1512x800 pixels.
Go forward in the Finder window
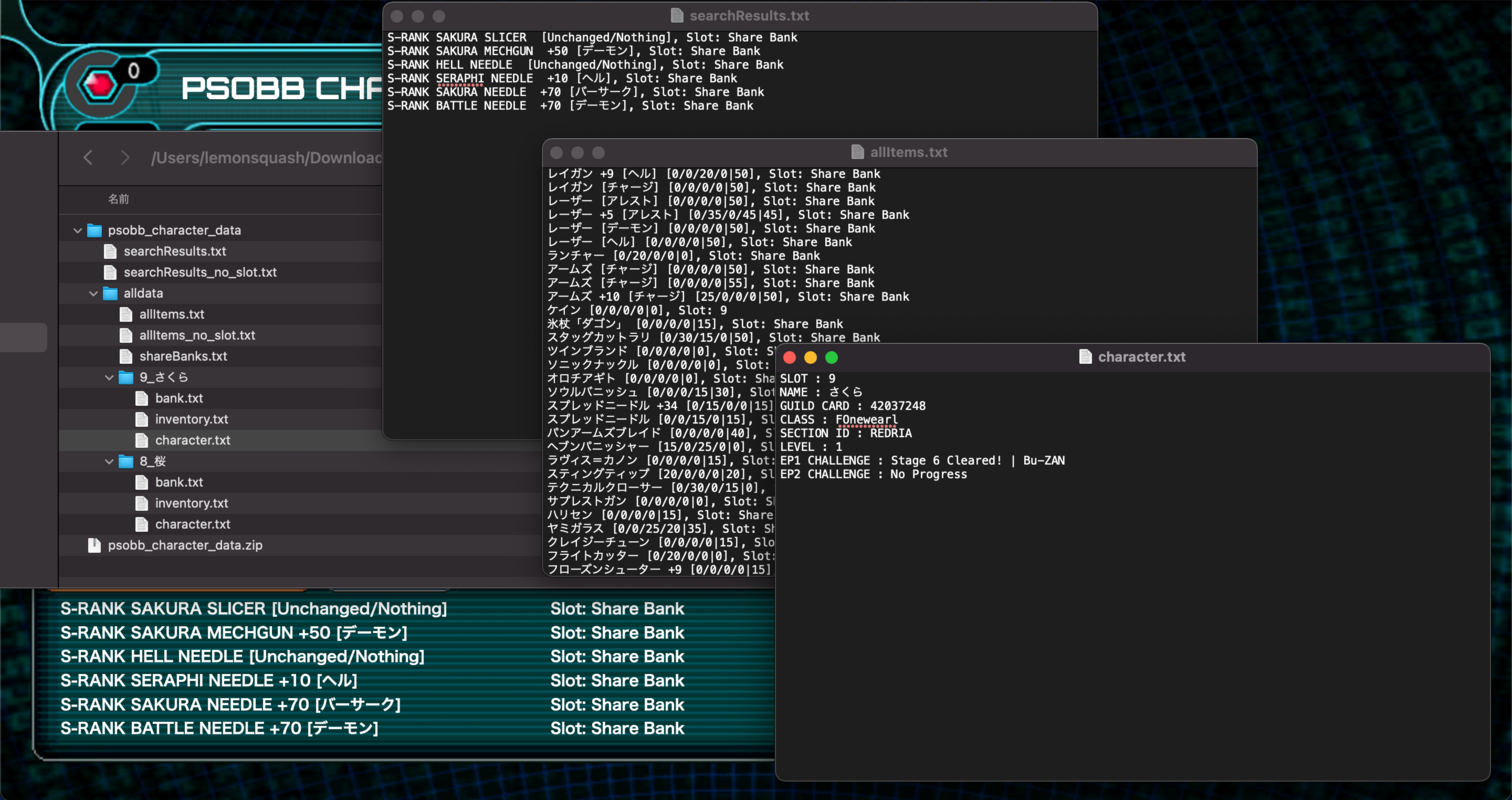click(x=124, y=158)
